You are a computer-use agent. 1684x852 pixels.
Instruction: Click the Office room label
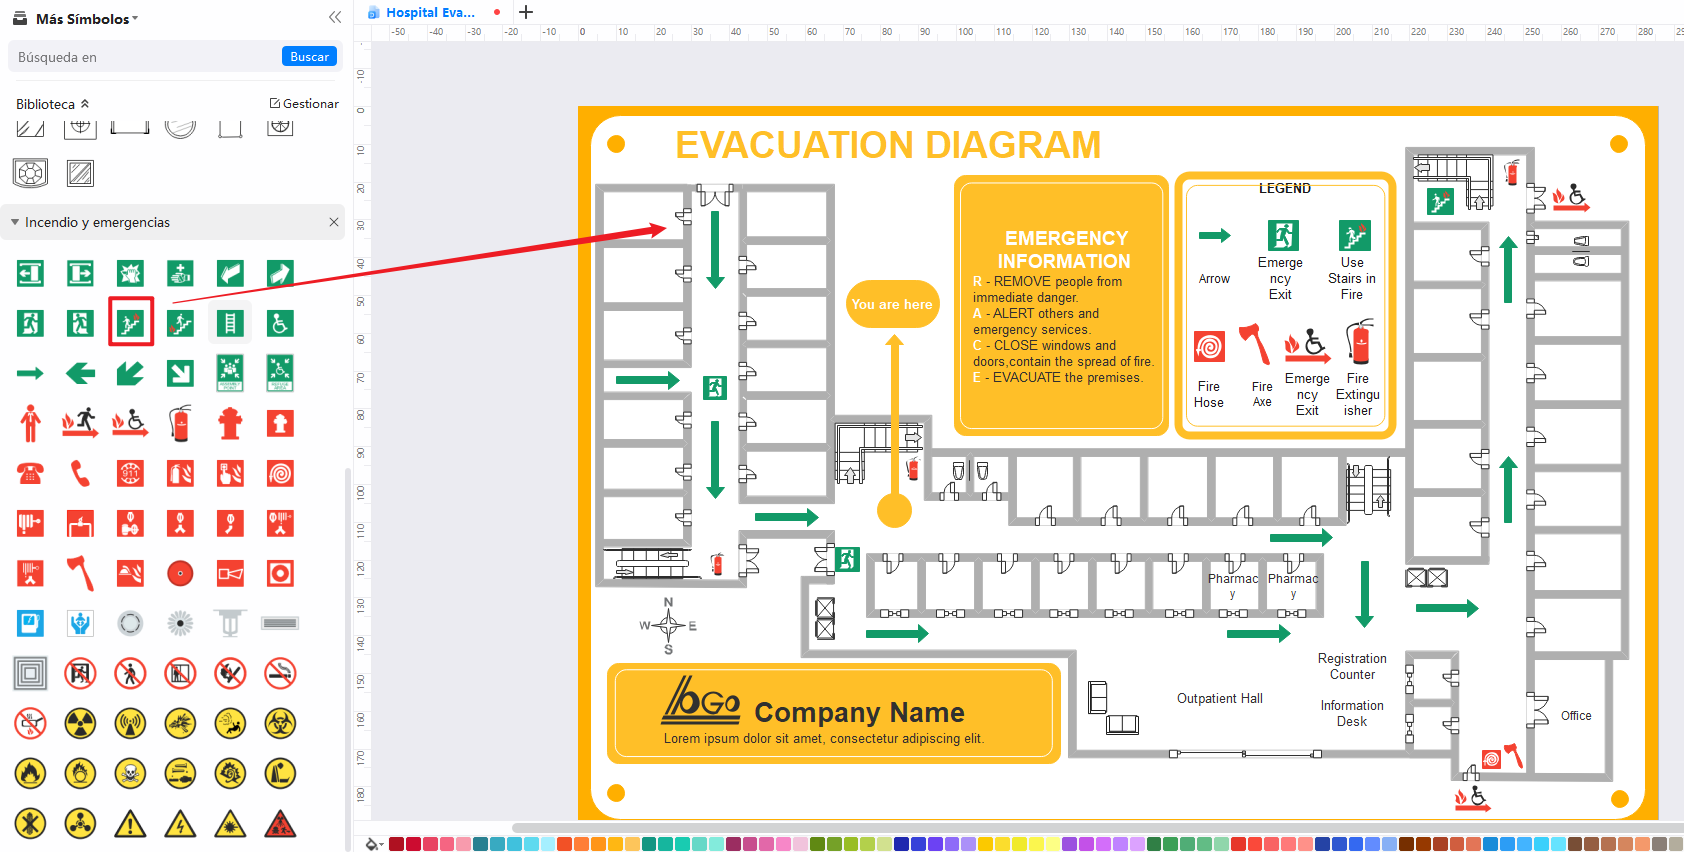pos(1576,715)
